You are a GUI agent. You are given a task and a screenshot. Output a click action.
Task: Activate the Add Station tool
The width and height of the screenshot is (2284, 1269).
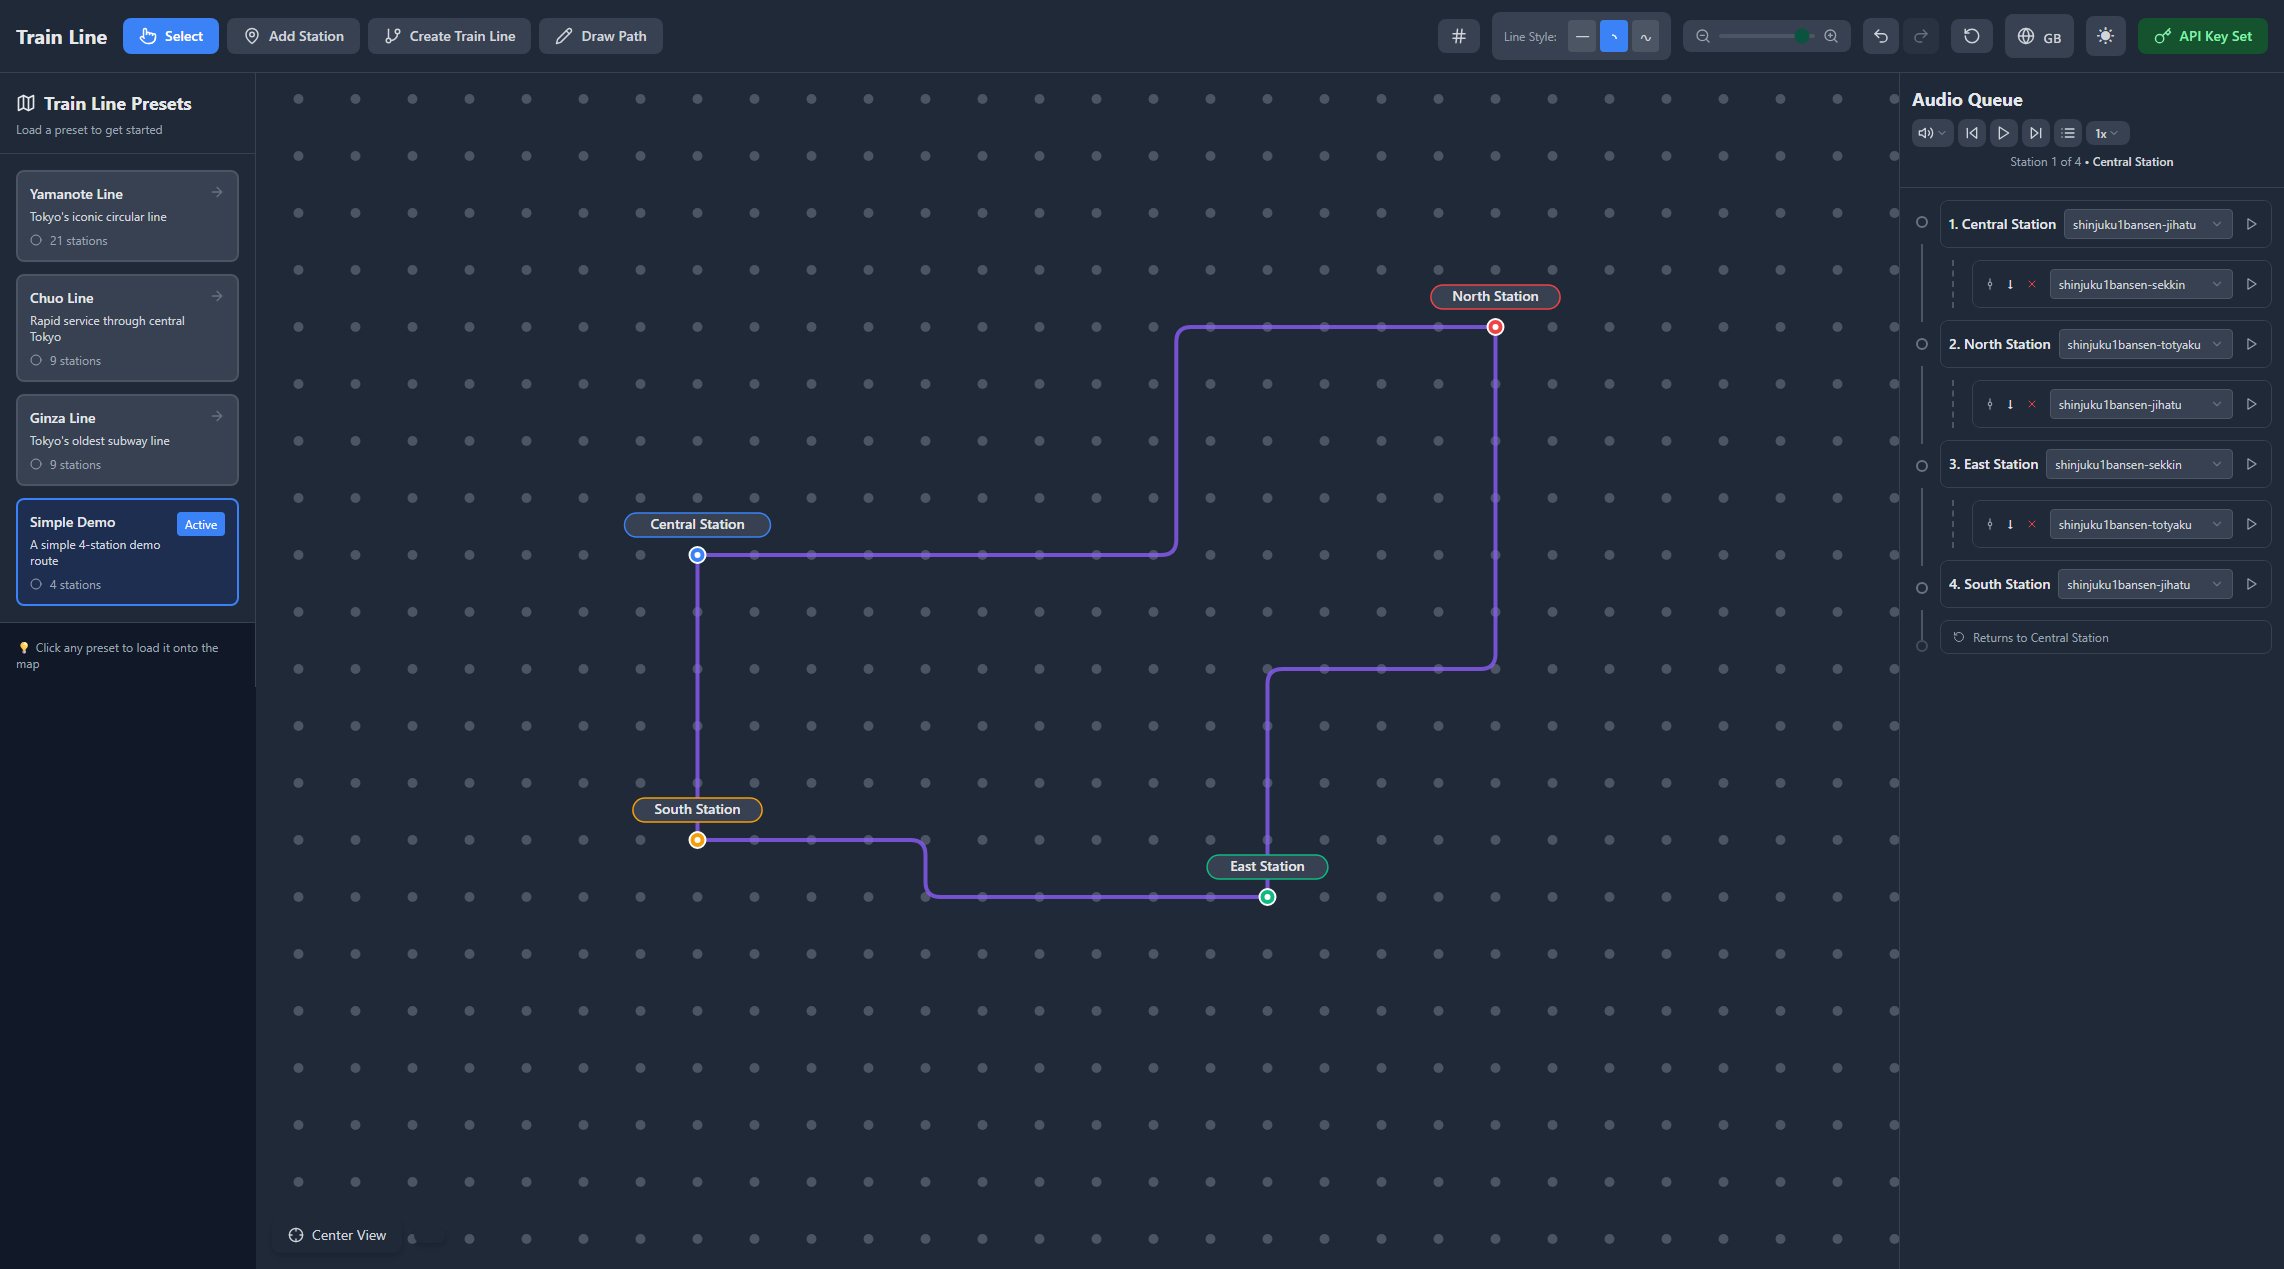(x=293, y=36)
